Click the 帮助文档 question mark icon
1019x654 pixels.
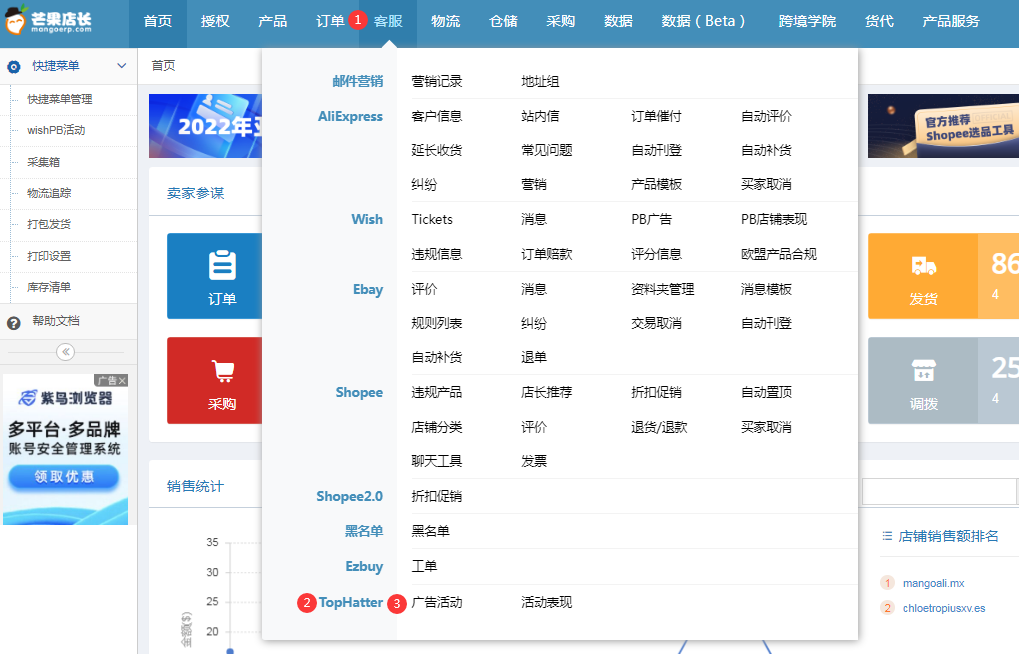click(14, 322)
